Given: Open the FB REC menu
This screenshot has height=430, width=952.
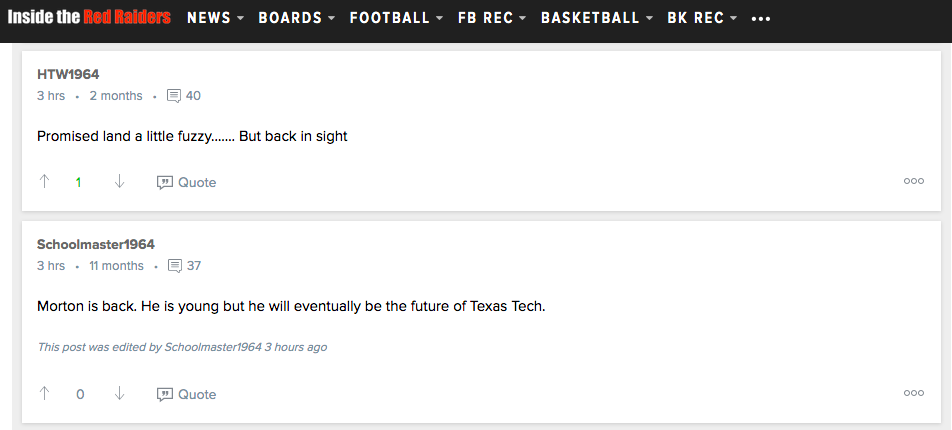Looking at the screenshot, I should click(x=491, y=18).
